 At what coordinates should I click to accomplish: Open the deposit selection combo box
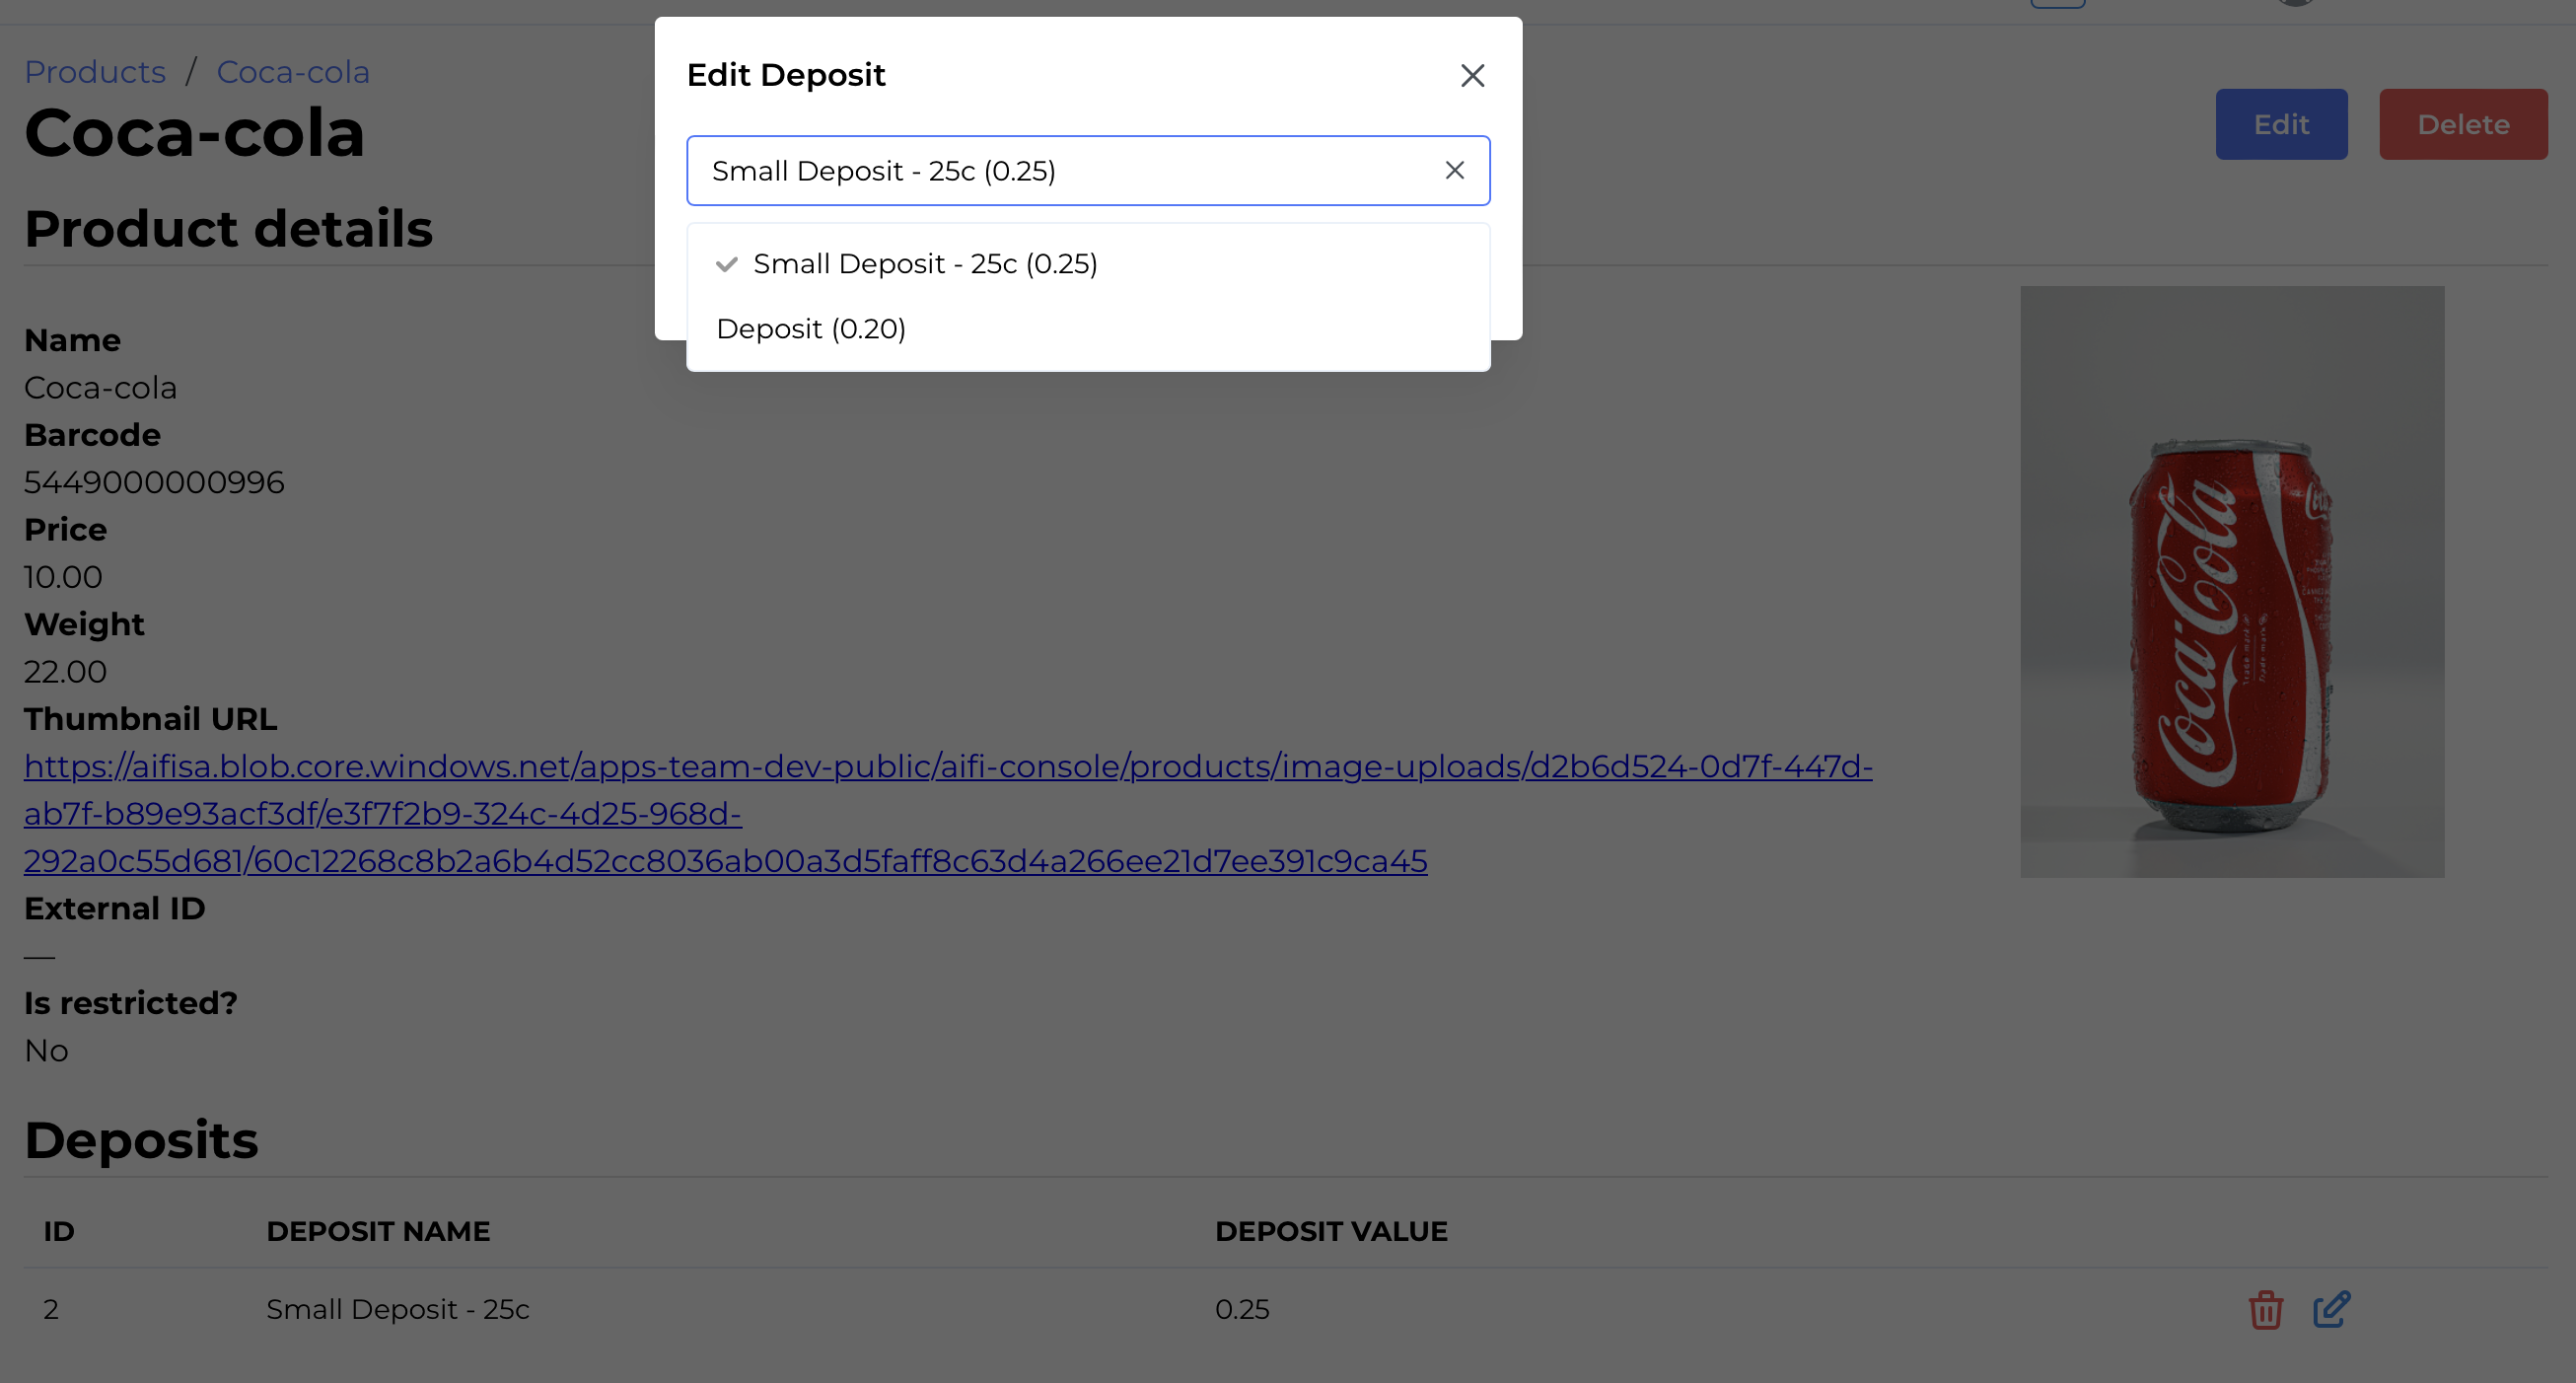coord(1060,171)
